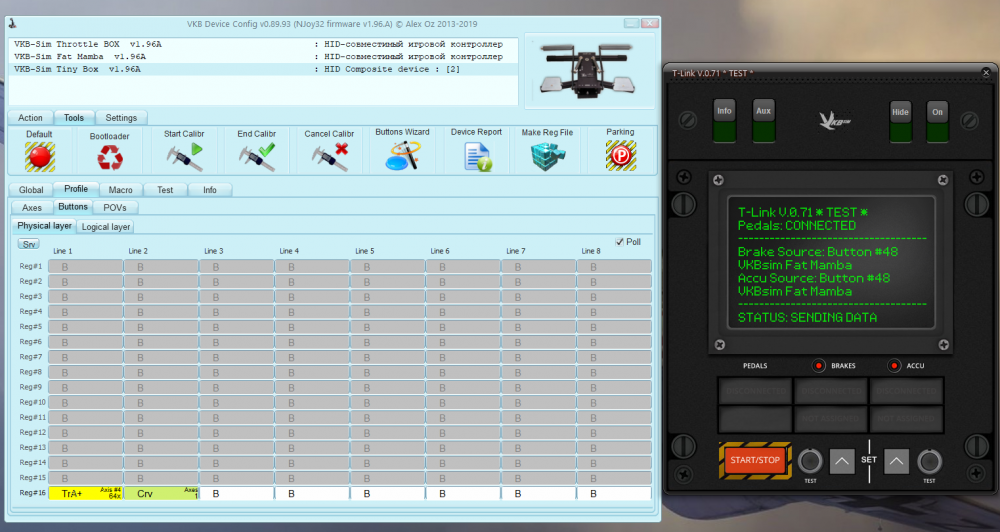Click the Line 1 column header
This screenshot has height=532, width=1000.
pos(62,251)
